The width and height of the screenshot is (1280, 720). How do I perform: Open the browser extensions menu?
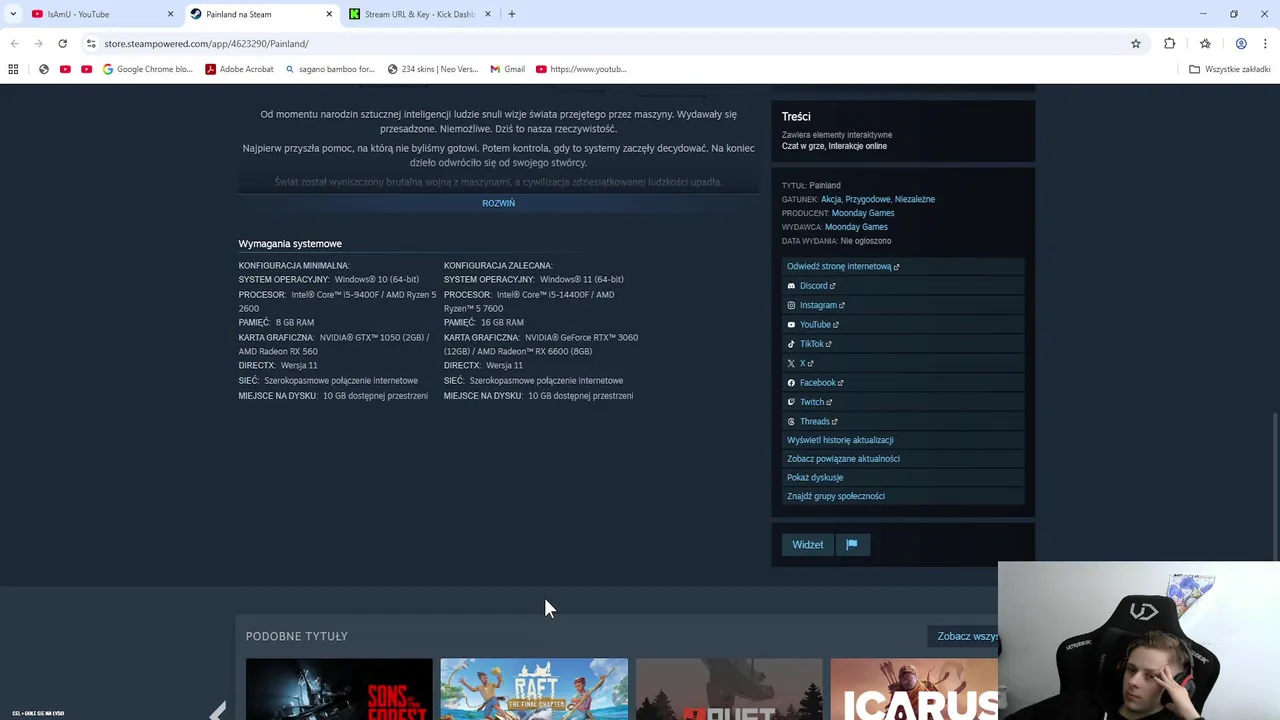point(1169,44)
